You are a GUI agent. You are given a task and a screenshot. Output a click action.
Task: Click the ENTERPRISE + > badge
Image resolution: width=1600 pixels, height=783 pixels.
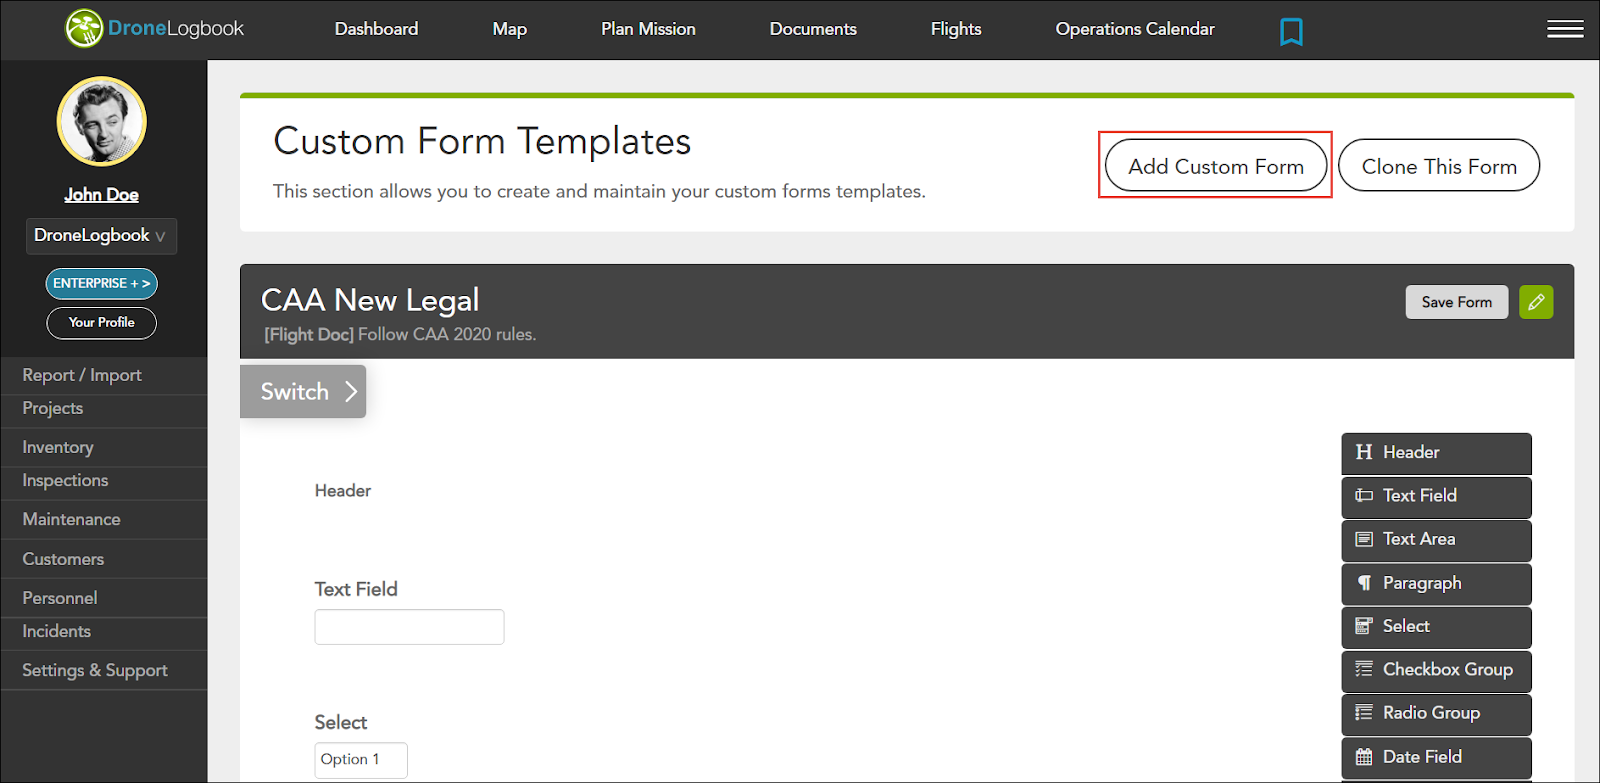pyautogui.click(x=101, y=284)
